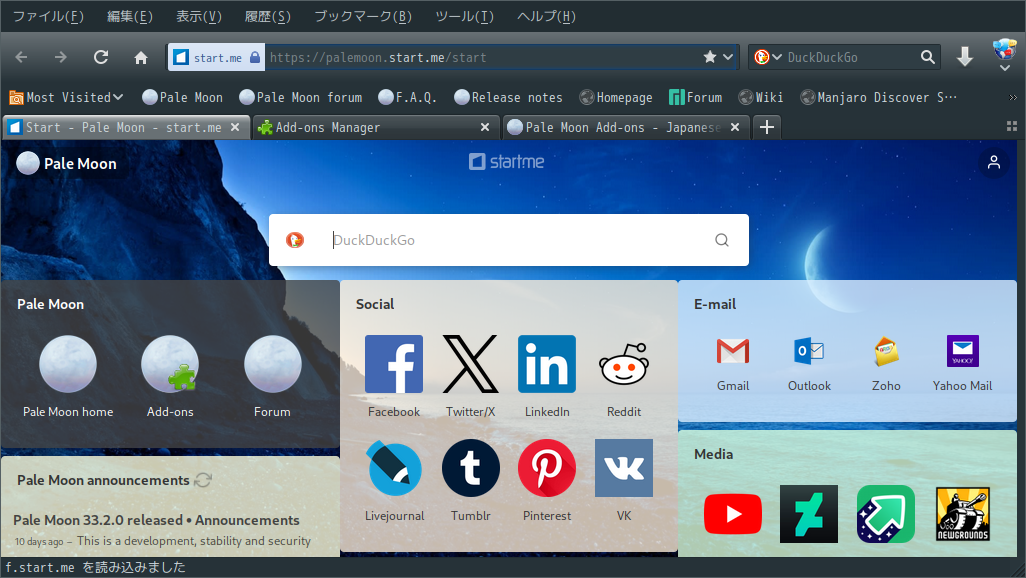1026x578 pixels.
Task: Open Livejournal from Social widget
Action: point(394,468)
